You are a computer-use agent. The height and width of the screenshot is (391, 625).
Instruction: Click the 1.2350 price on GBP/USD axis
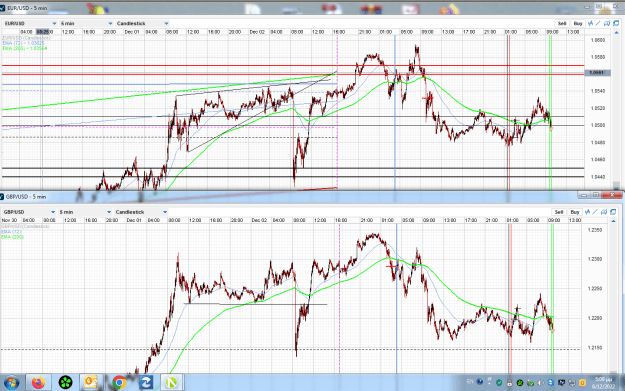(595, 230)
